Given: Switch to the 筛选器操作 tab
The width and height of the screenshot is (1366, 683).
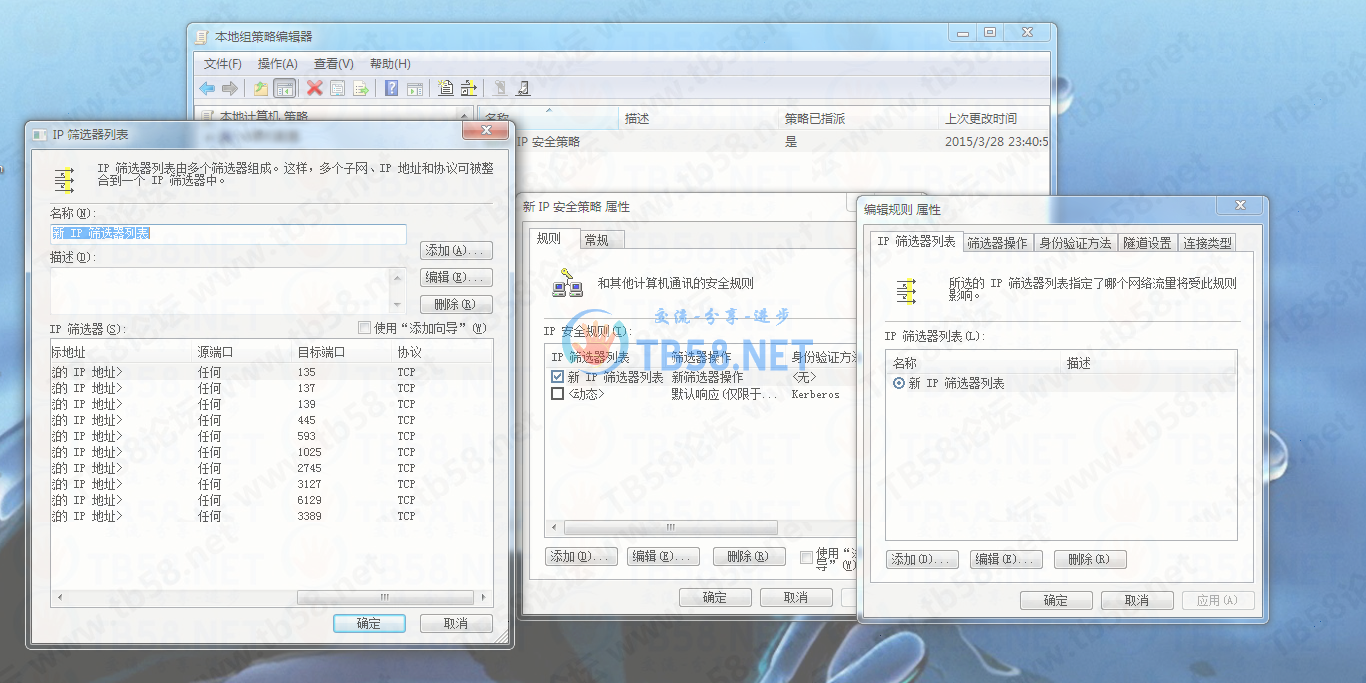Looking at the screenshot, I should (997, 243).
